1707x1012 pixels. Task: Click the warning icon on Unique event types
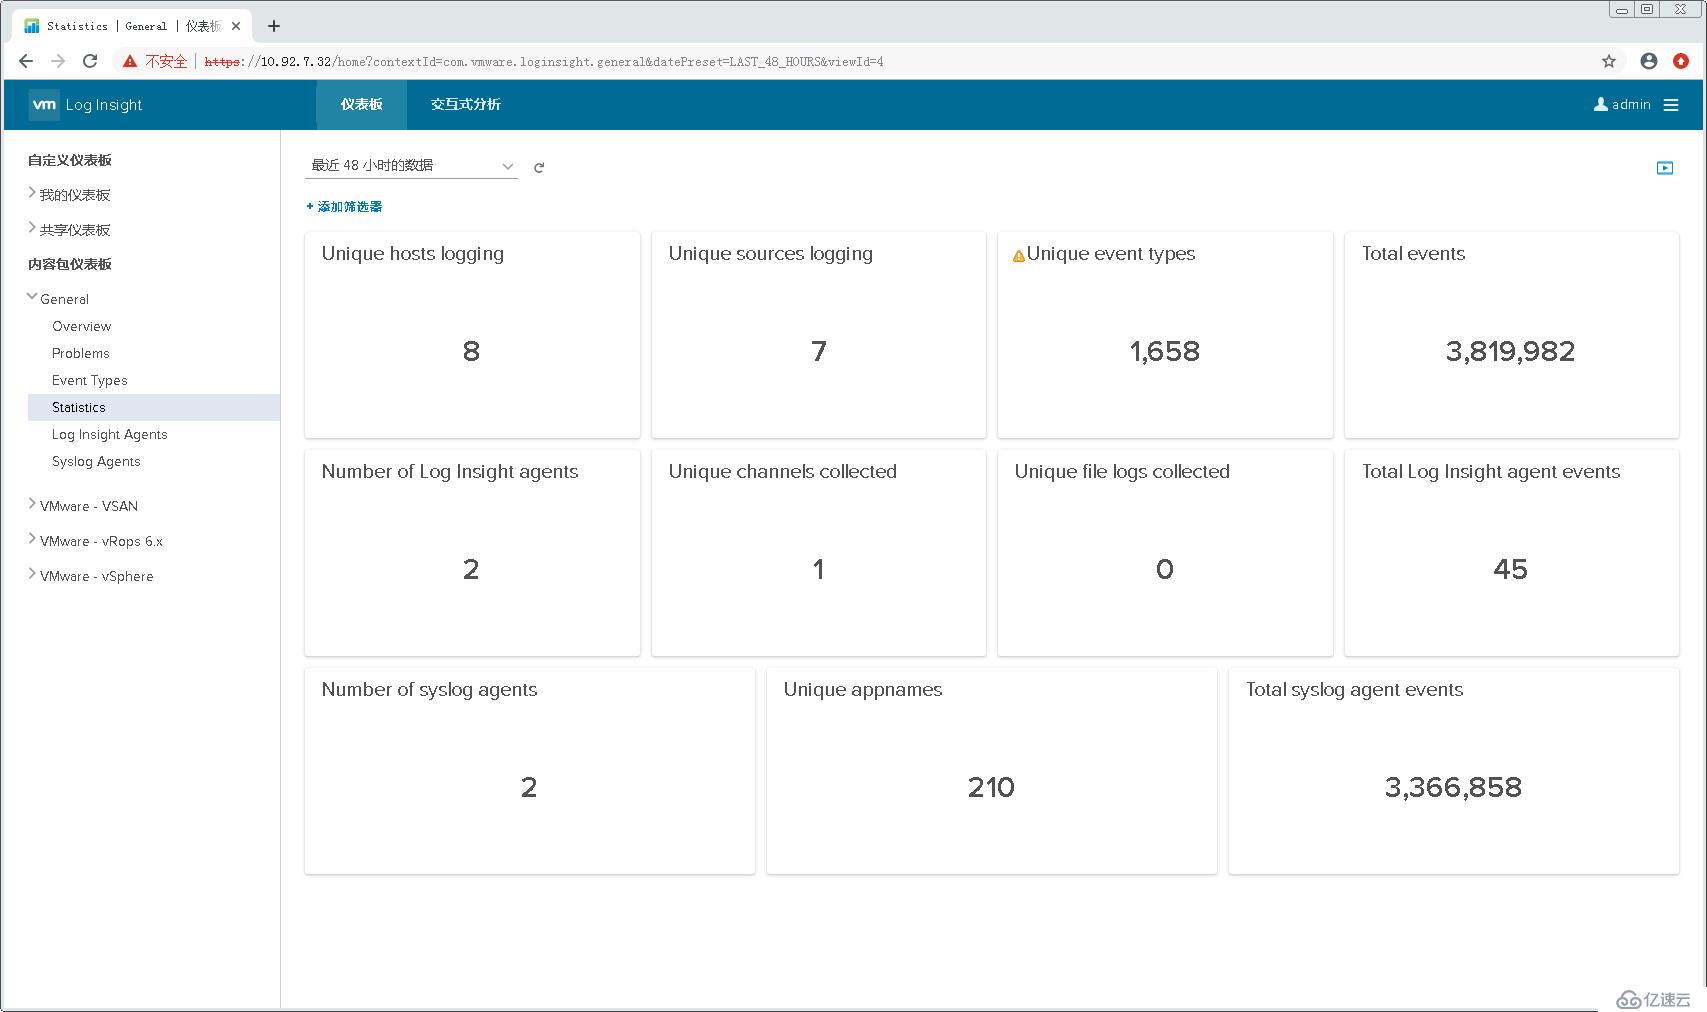point(1019,256)
